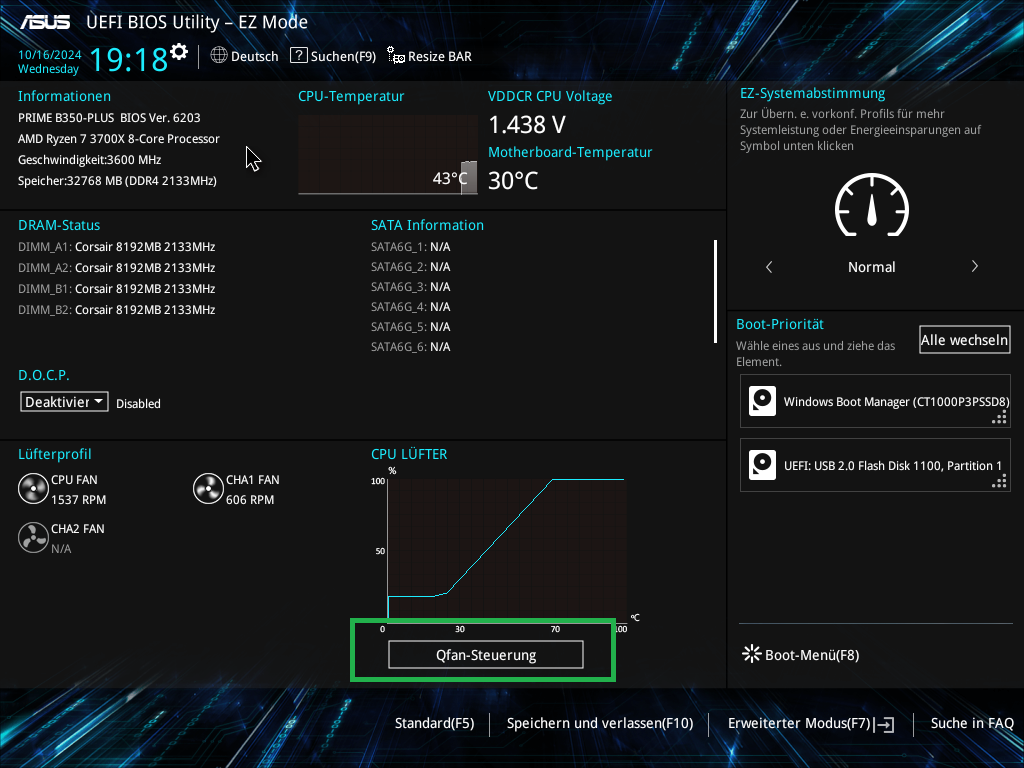Viewport: 1024px width, 768px height.
Task: Click the question mark search icon
Action: 298,56
